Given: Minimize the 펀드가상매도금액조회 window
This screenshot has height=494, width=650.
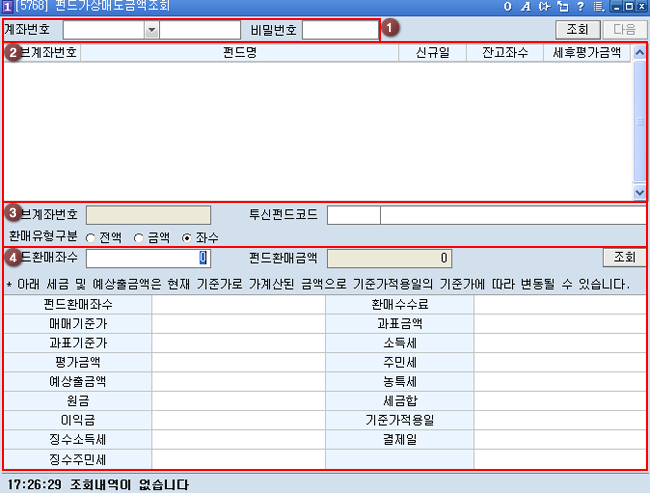Looking at the screenshot, I should tap(615, 7).
